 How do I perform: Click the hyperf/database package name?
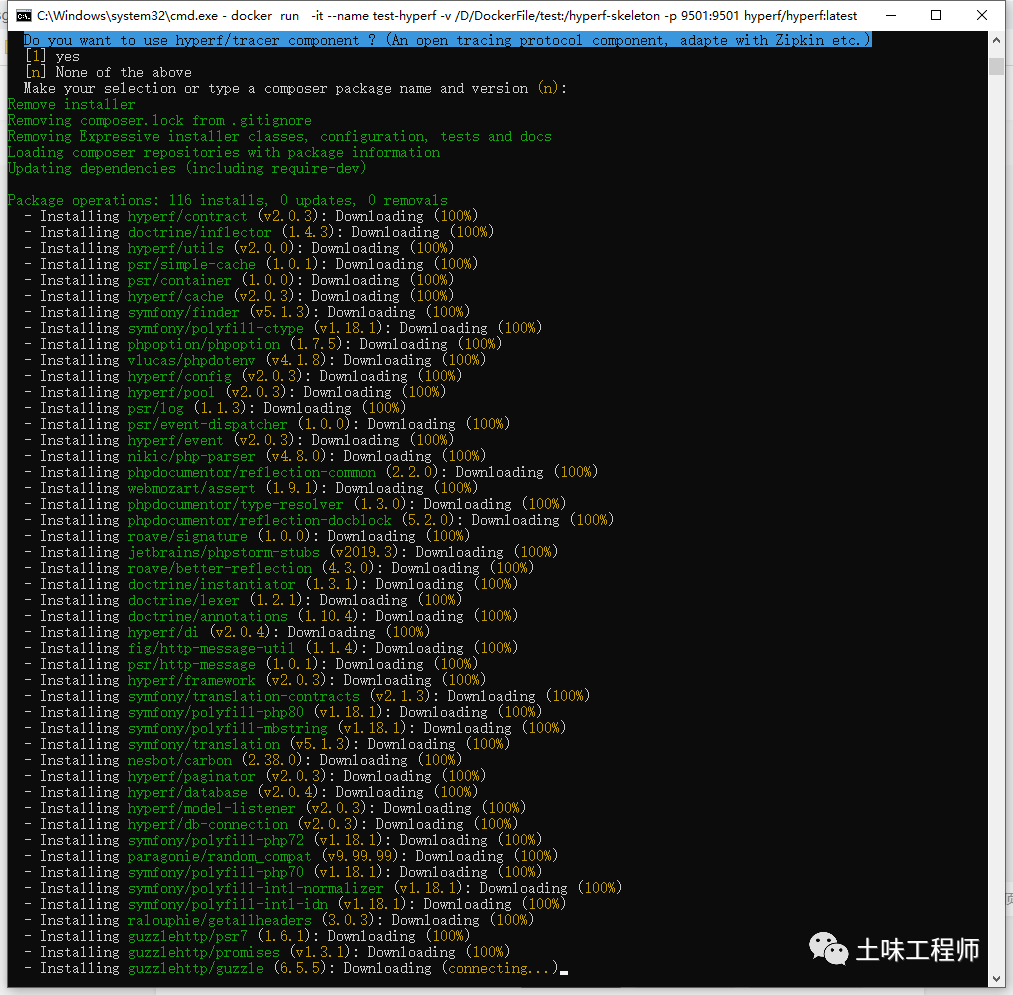tap(187, 792)
